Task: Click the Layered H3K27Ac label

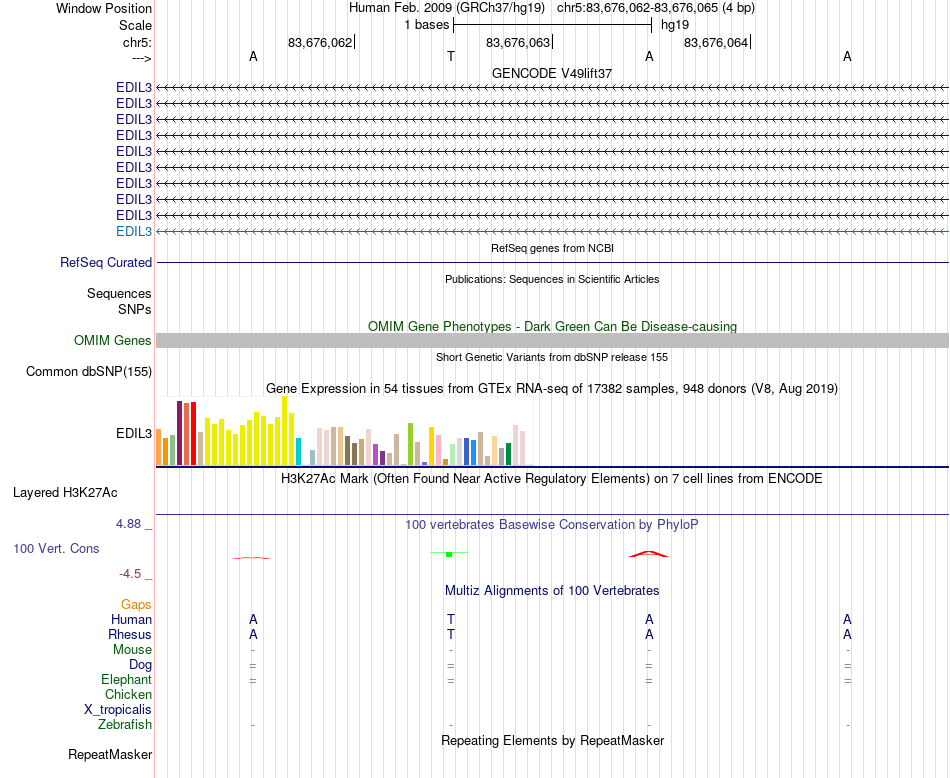Action: [x=65, y=493]
